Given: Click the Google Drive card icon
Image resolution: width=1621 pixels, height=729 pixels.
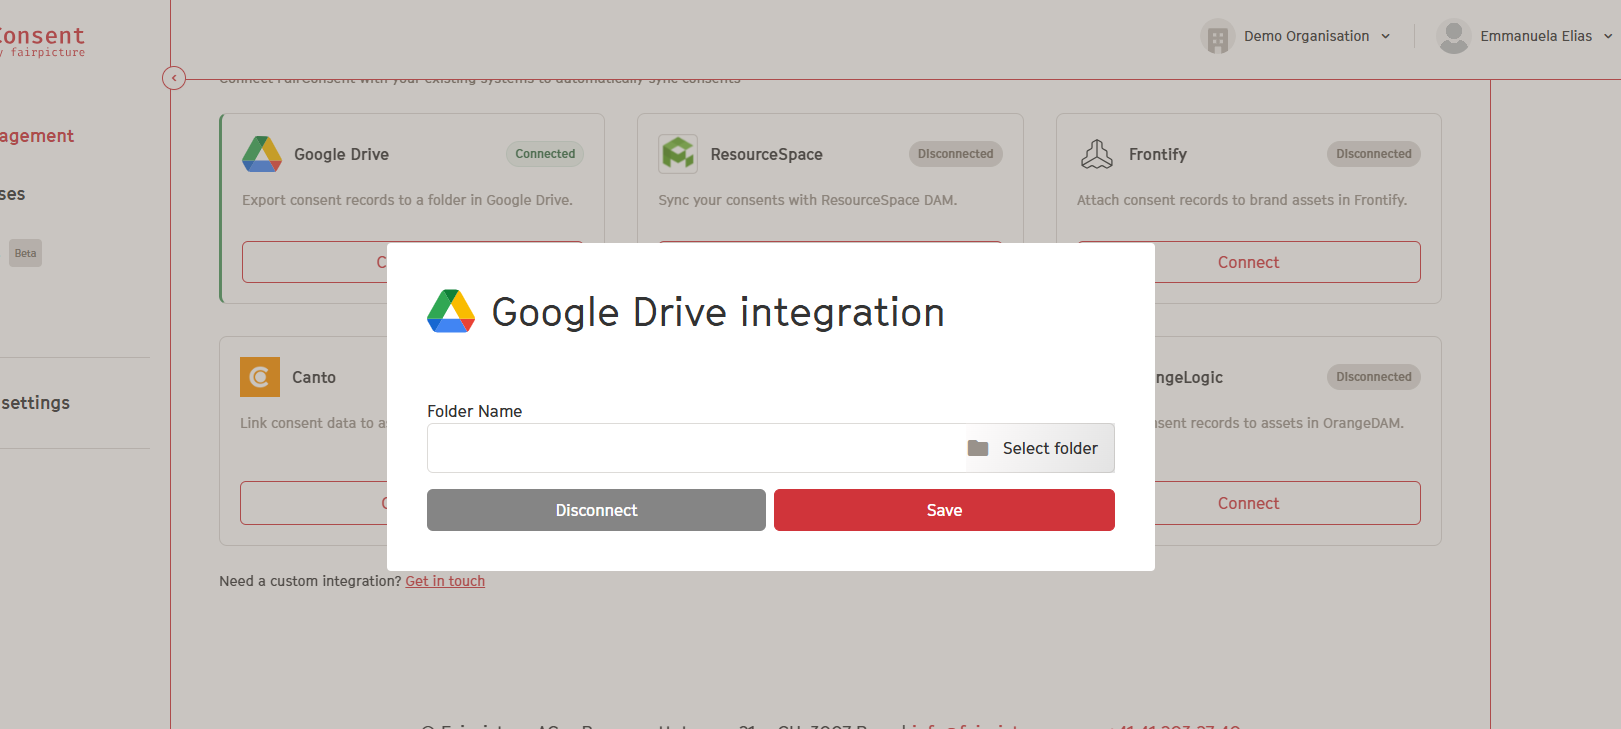Looking at the screenshot, I should (x=262, y=154).
